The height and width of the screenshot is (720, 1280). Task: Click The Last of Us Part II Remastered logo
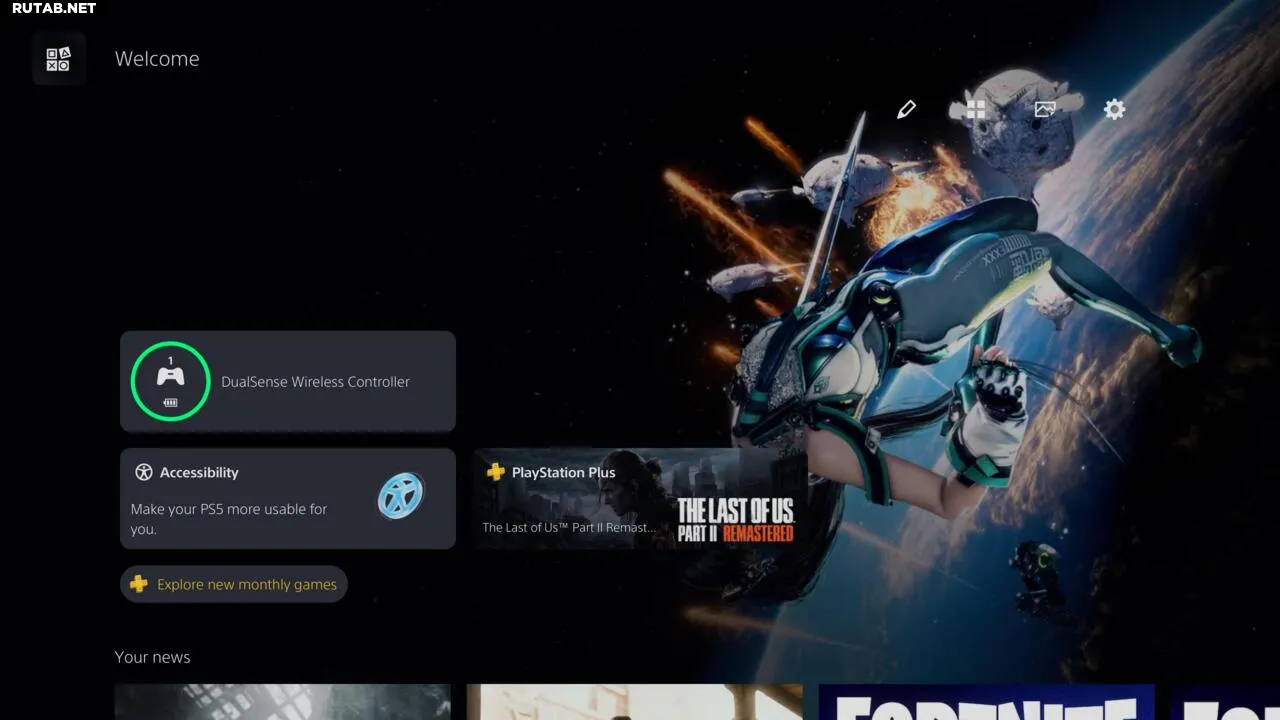point(735,520)
